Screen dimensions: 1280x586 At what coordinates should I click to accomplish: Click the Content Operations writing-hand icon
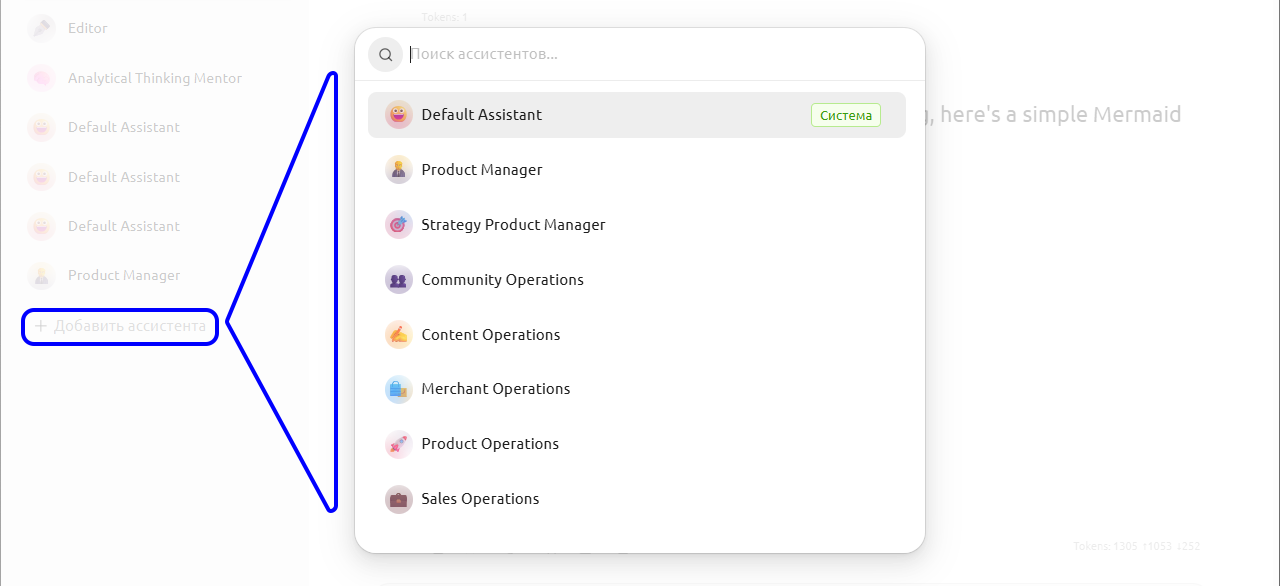398,335
